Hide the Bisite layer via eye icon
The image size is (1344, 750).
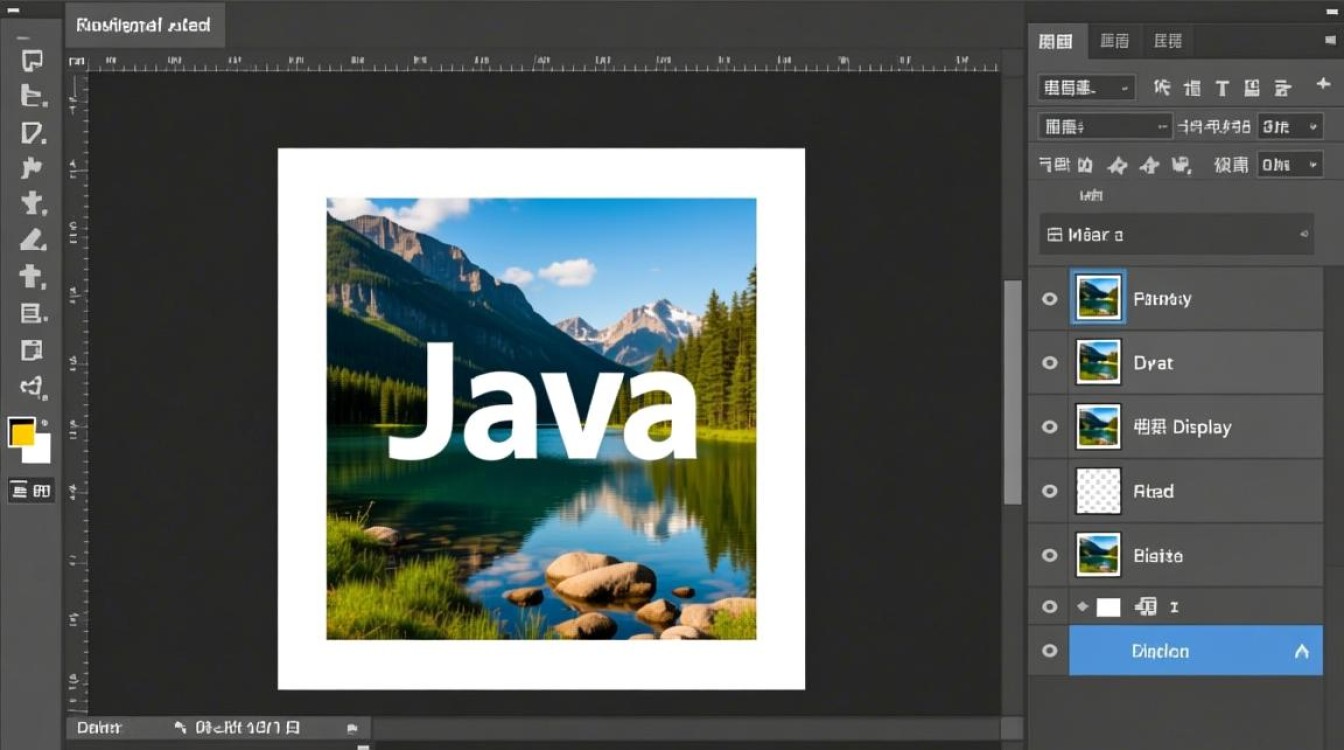coord(1049,555)
